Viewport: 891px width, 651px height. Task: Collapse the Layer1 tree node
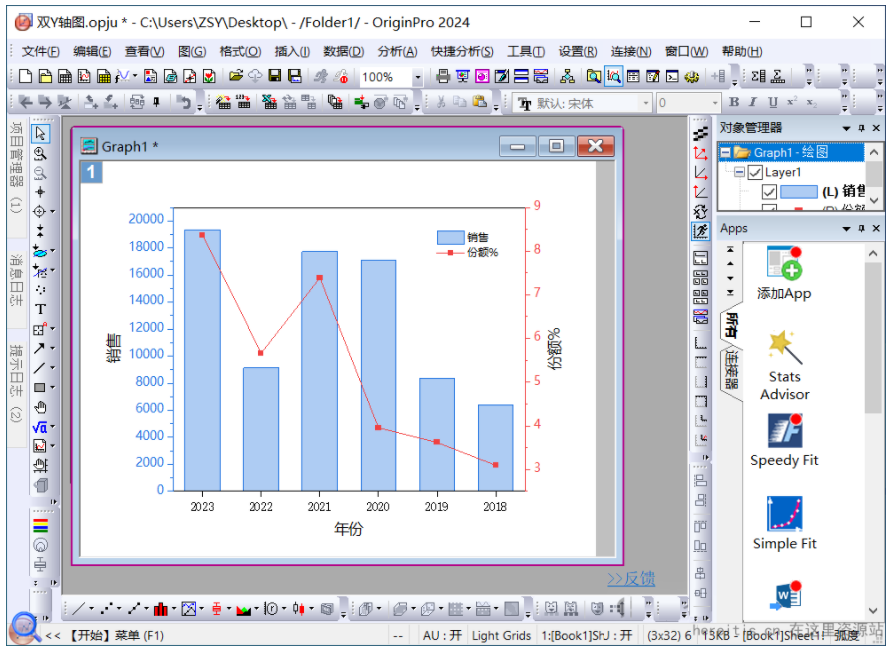(x=739, y=172)
